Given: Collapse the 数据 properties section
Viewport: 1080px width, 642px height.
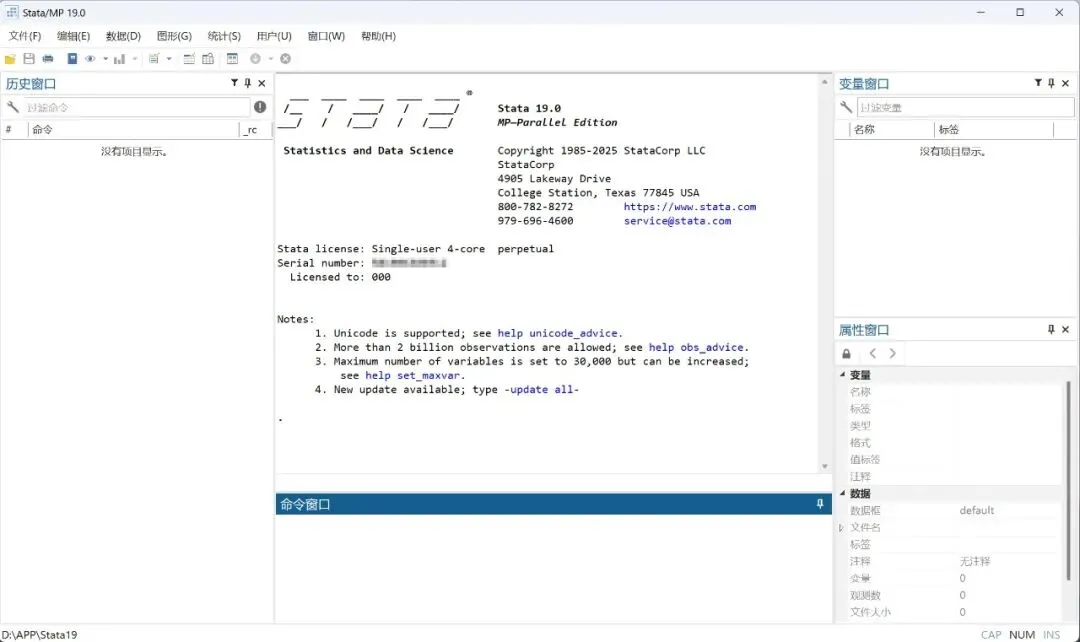Looking at the screenshot, I should coord(842,493).
